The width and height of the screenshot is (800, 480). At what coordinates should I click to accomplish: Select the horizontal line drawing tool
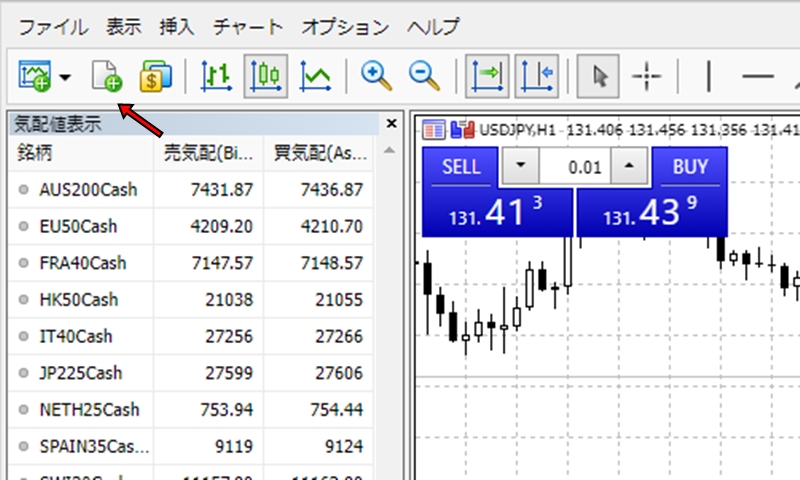point(758,77)
